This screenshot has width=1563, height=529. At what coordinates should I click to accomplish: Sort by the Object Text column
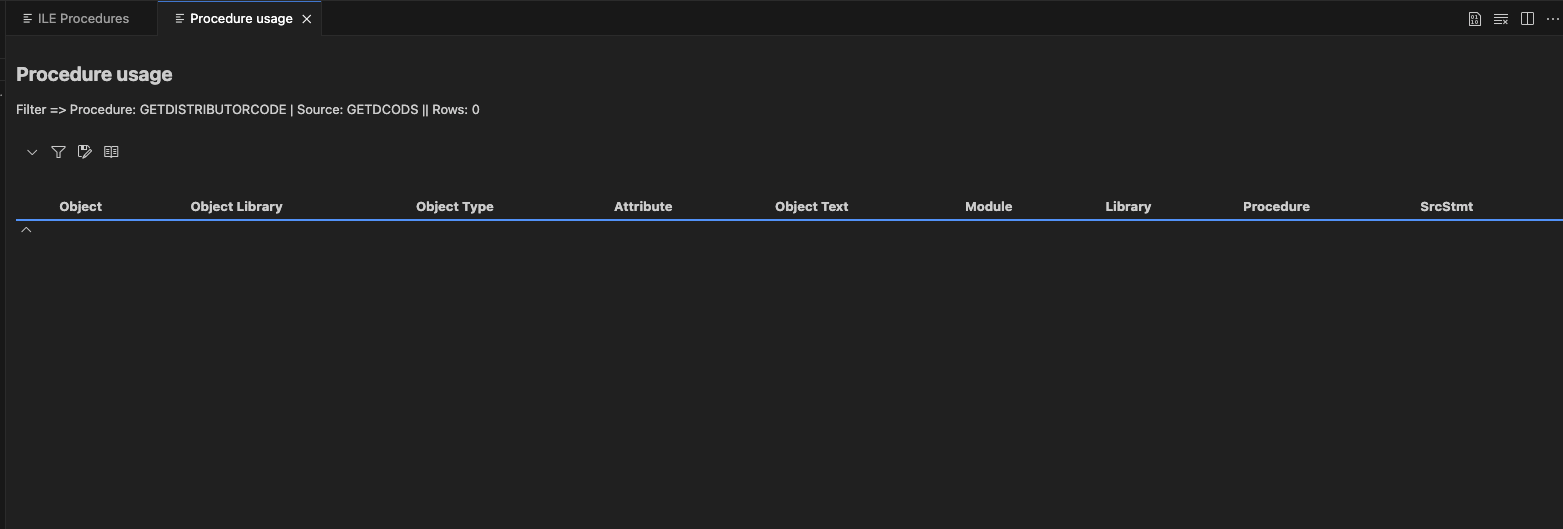tap(811, 207)
